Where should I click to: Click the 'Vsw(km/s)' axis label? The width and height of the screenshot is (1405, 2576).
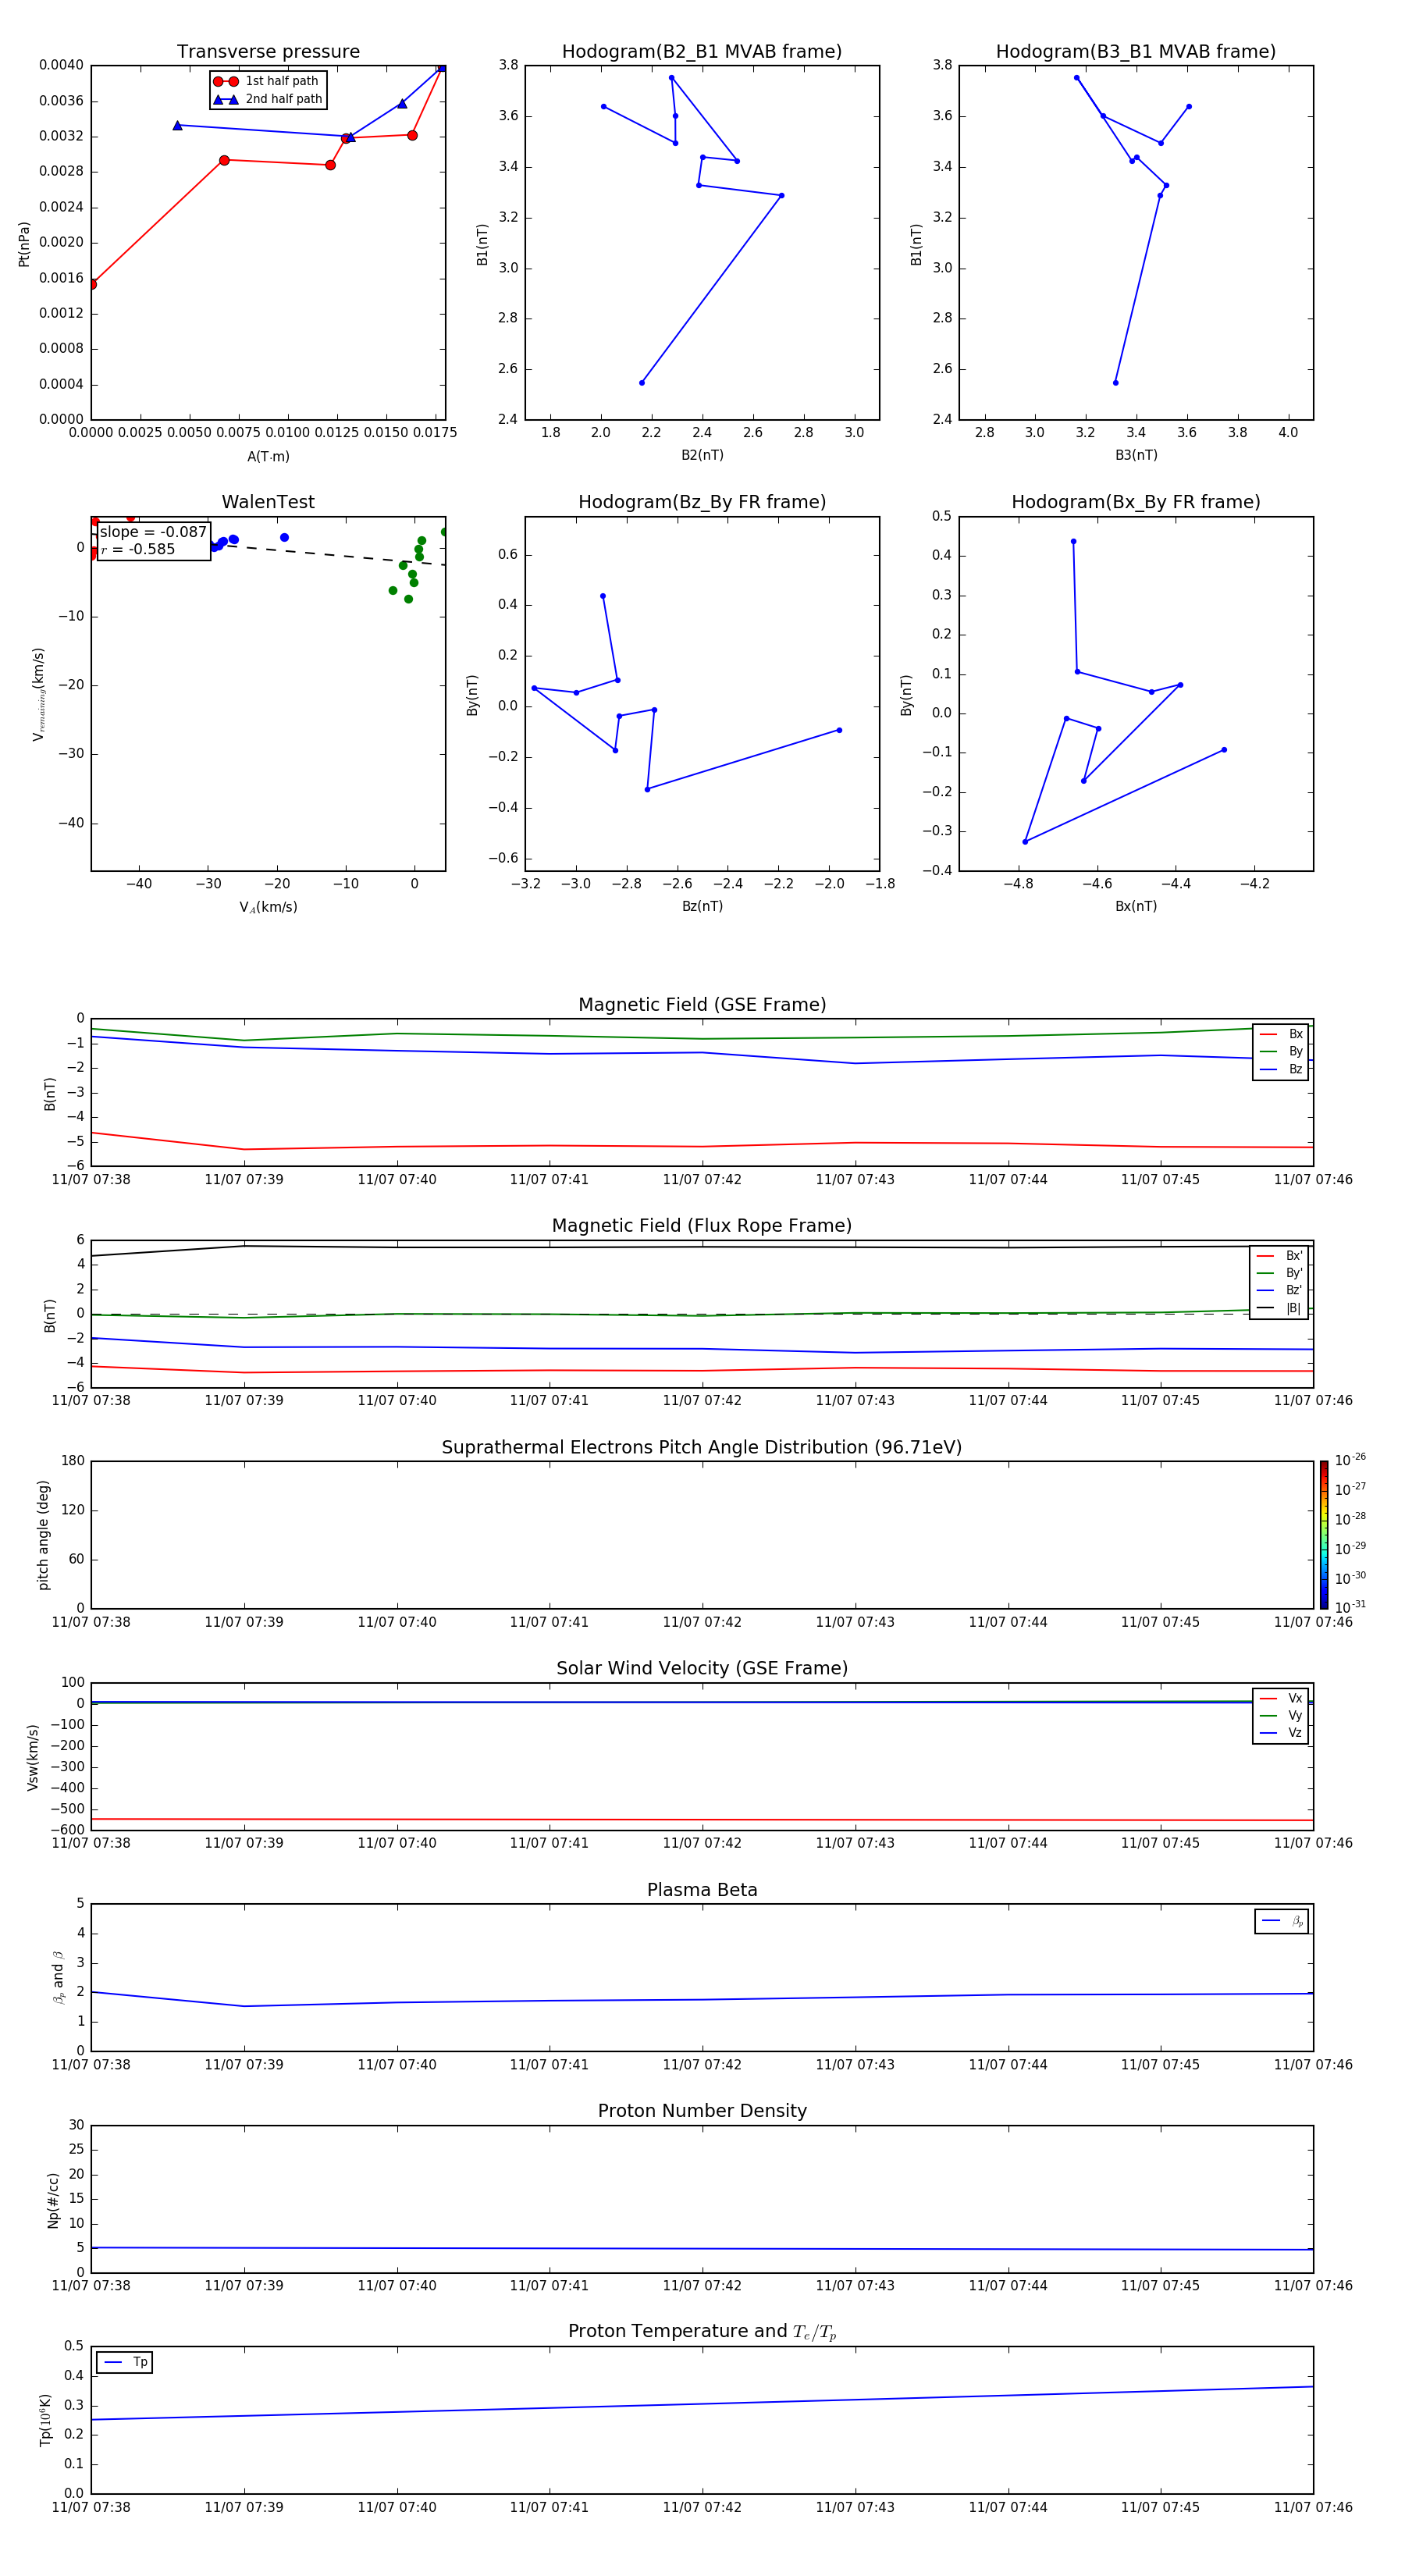tap(33, 1757)
